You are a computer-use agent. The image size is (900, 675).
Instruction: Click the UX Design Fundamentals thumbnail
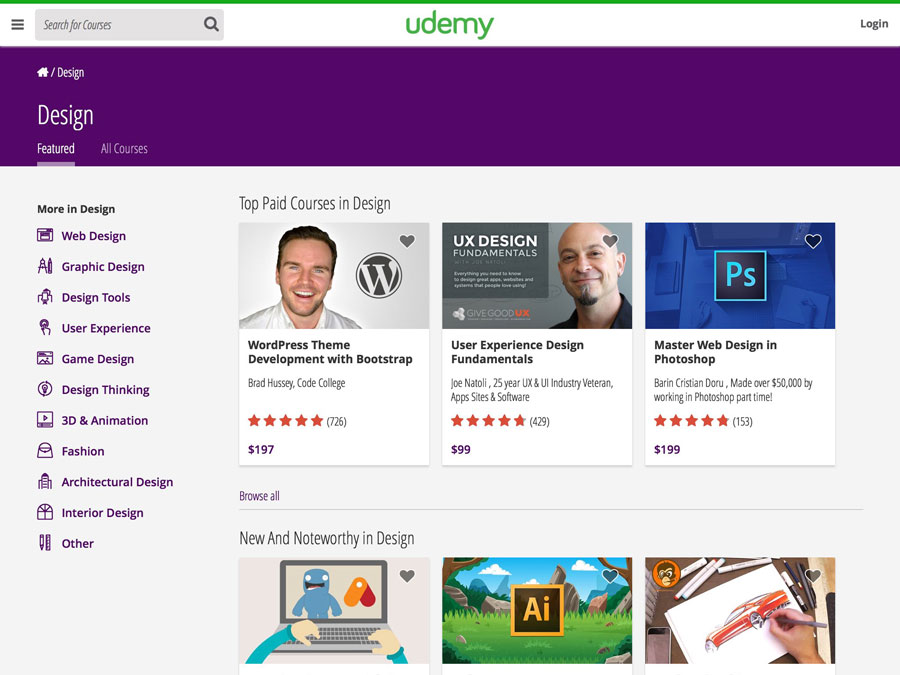(x=537, y=276)
